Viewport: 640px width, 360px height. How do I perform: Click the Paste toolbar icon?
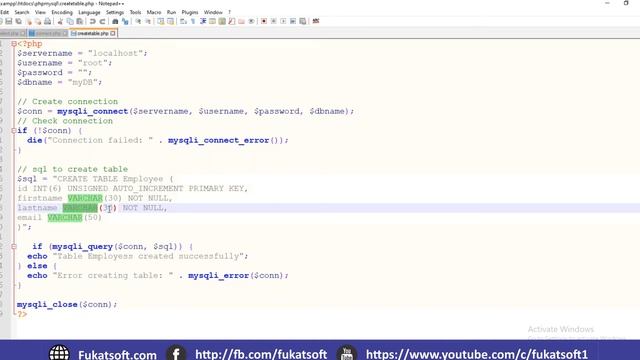80,21
